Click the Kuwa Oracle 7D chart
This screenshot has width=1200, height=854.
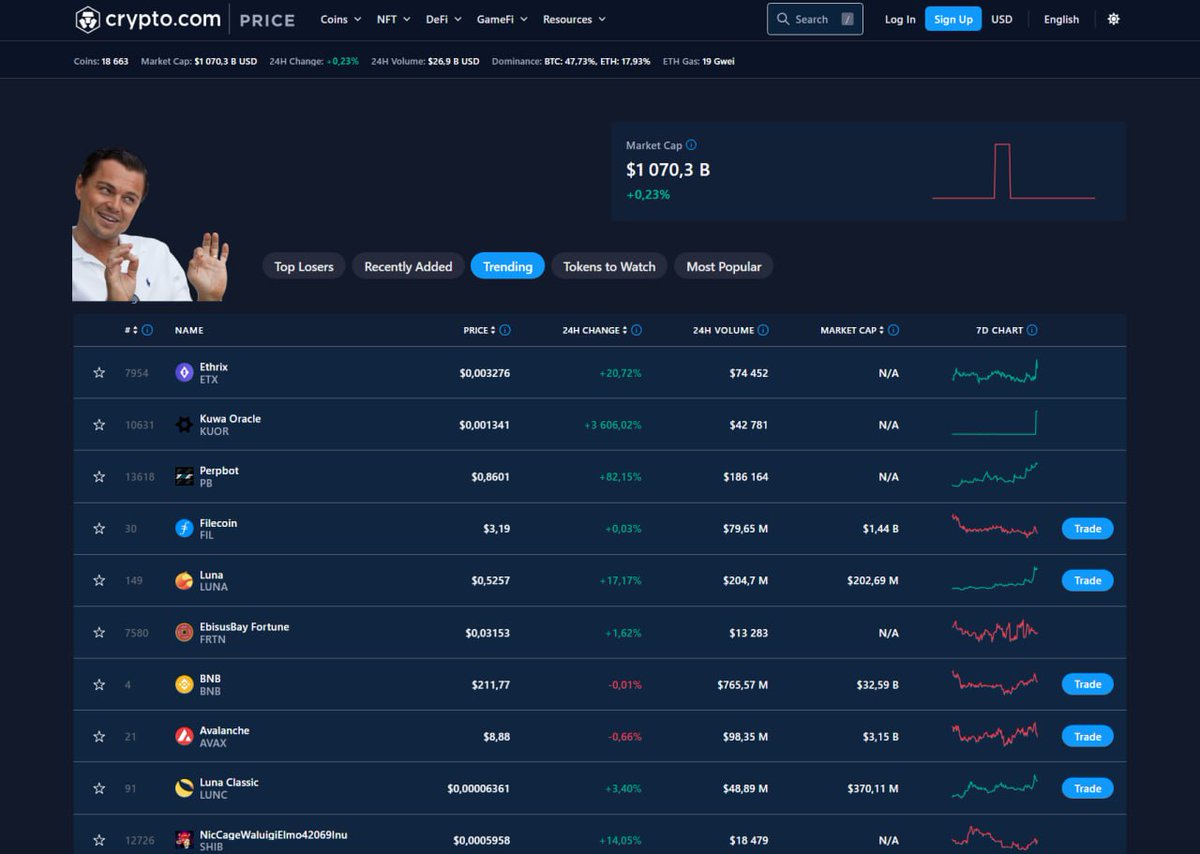tap(995, 423)
